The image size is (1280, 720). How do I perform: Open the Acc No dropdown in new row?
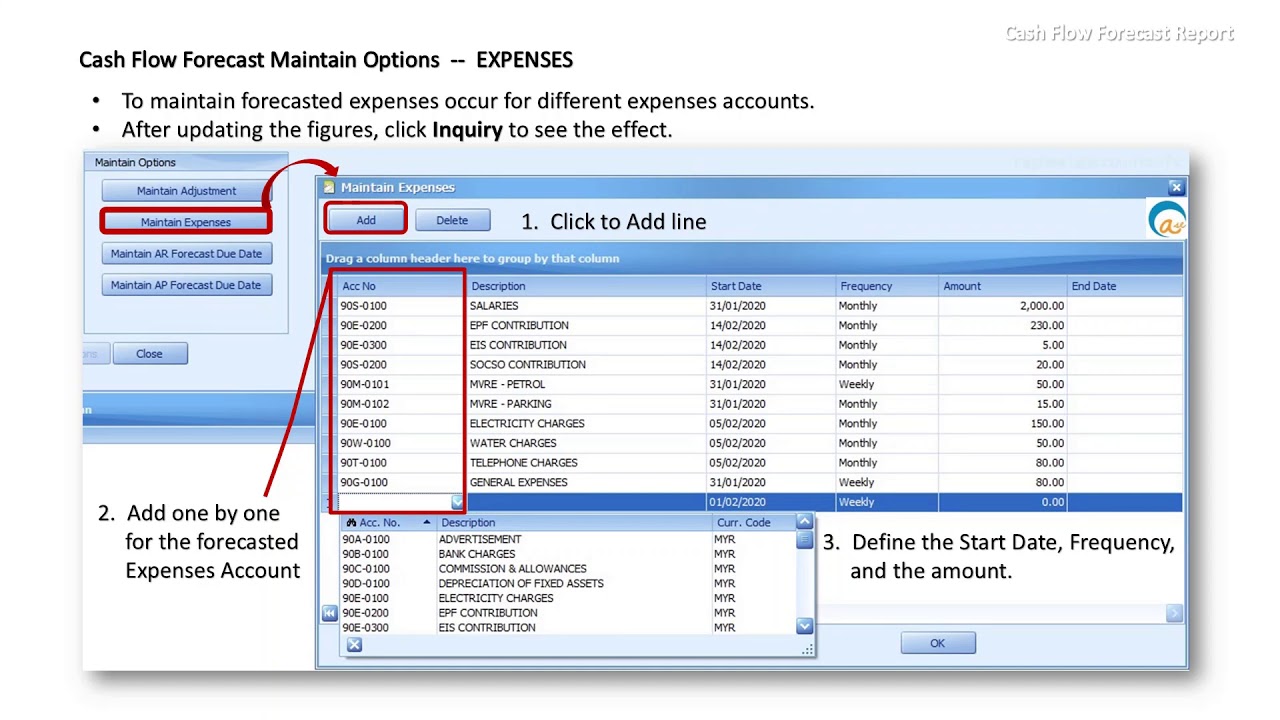point(457,502)
